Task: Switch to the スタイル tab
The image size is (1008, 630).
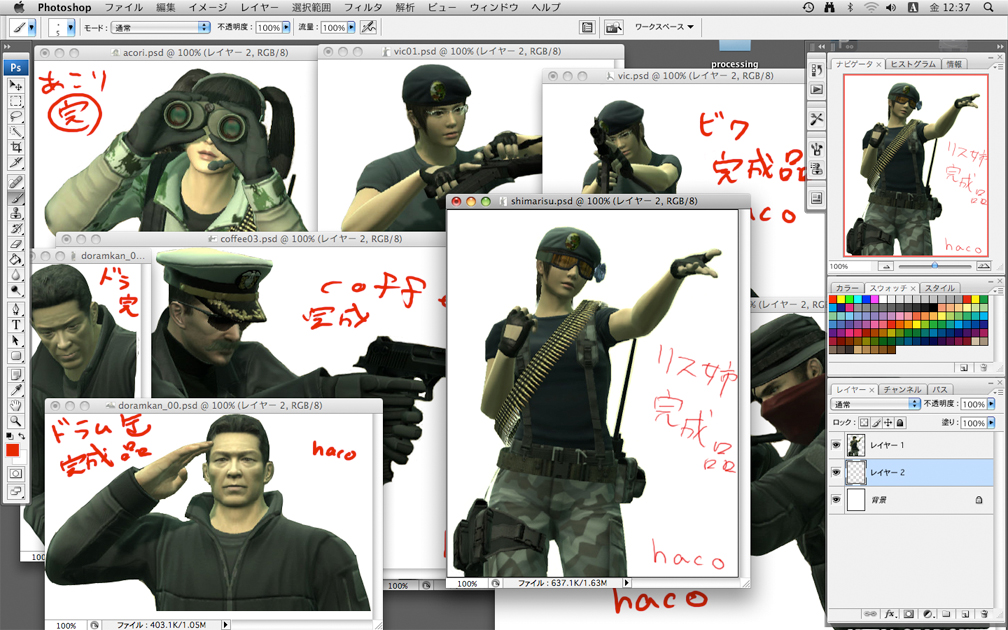Action: [939, 288]
